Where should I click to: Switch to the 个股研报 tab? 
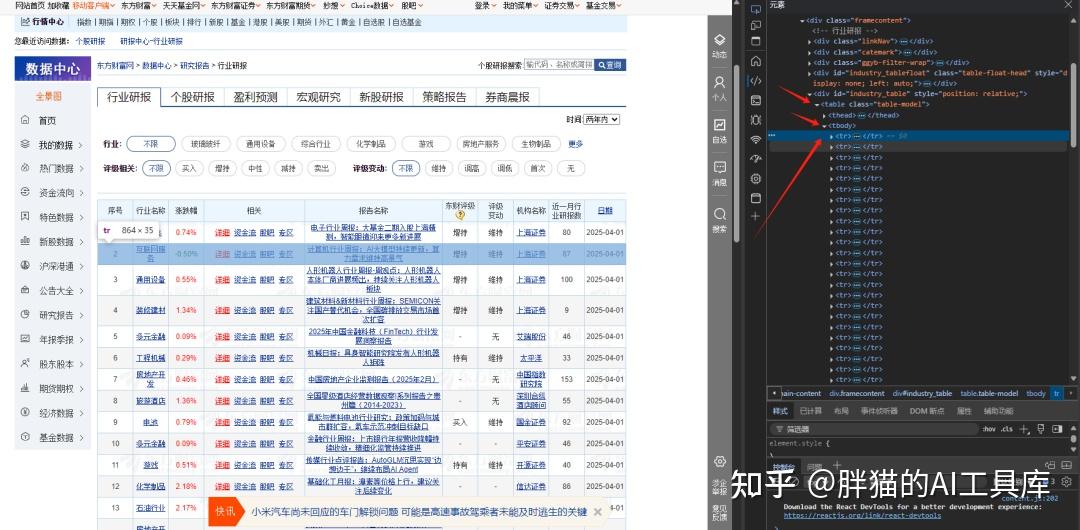click(x=192, y=97)
